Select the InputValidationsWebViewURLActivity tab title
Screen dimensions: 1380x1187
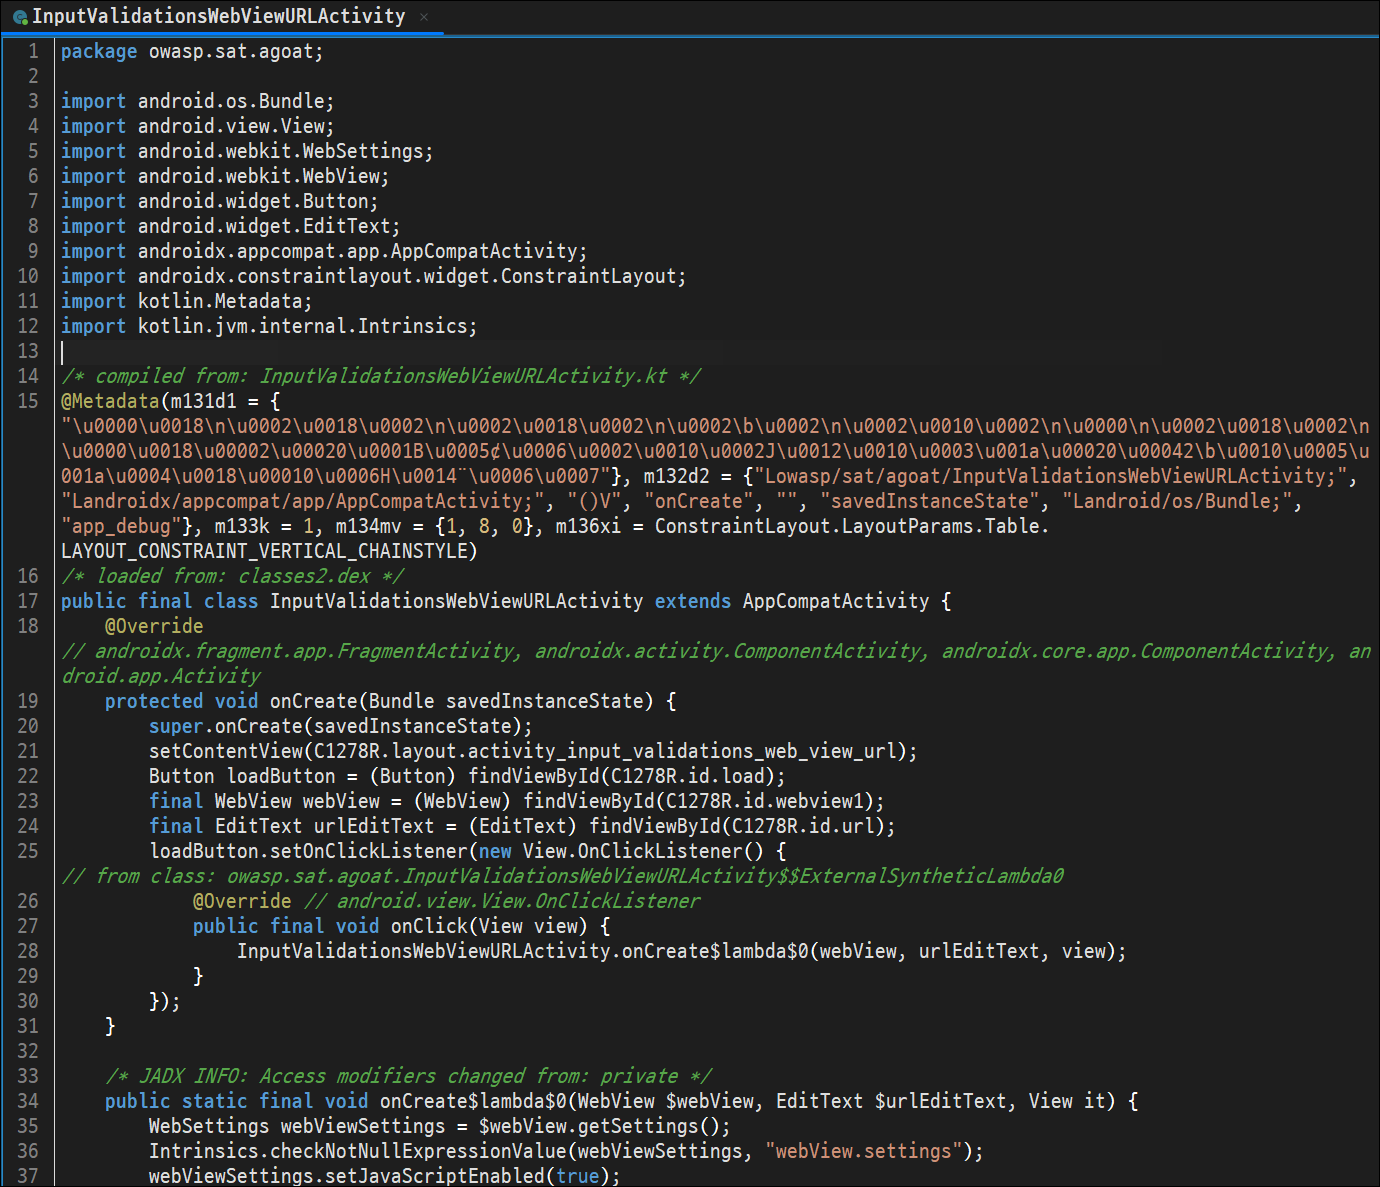tap(219, 16)
